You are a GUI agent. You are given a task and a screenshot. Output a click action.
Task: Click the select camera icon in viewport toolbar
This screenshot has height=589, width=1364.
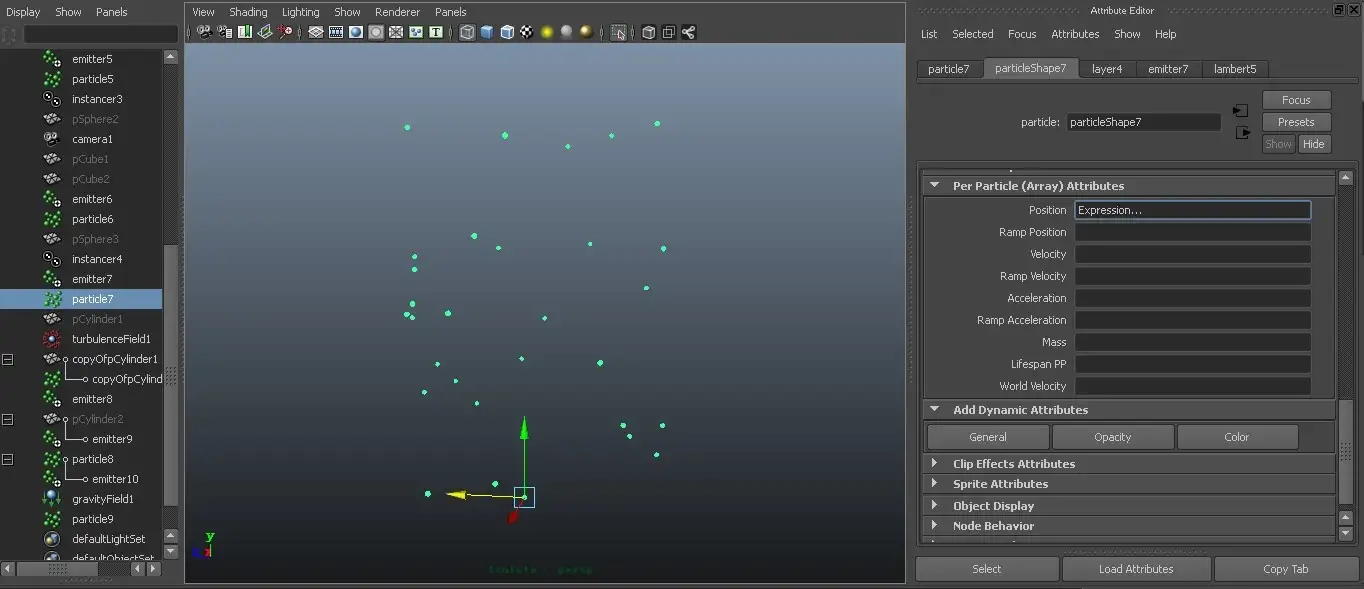coord(205,32)
